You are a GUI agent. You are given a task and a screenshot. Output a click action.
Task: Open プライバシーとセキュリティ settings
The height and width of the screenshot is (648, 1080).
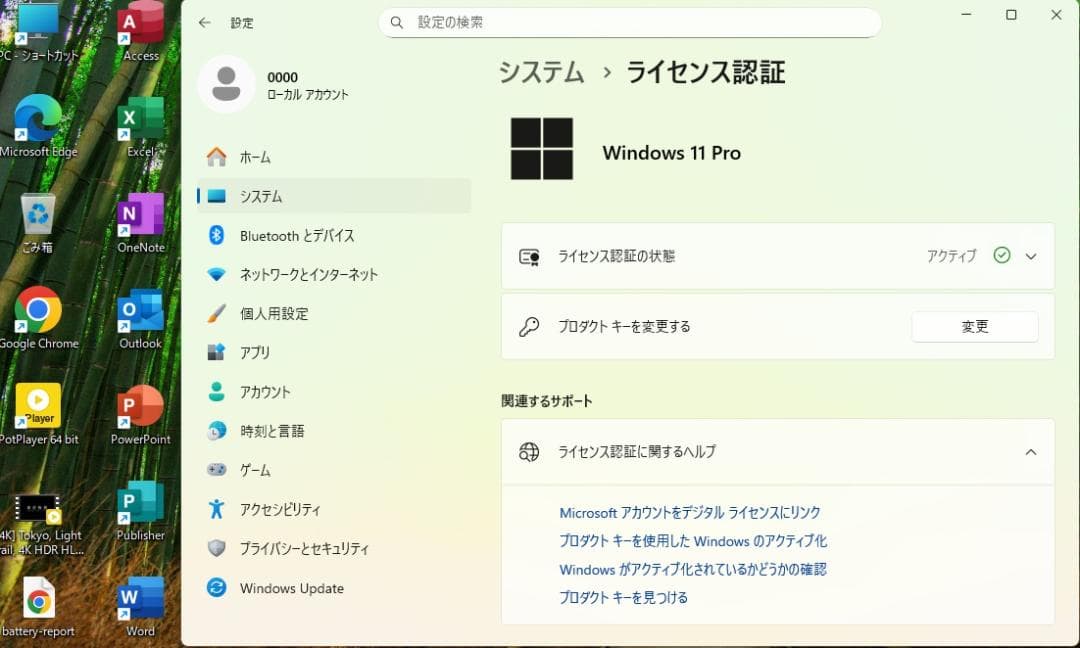(x=310, y=548)
